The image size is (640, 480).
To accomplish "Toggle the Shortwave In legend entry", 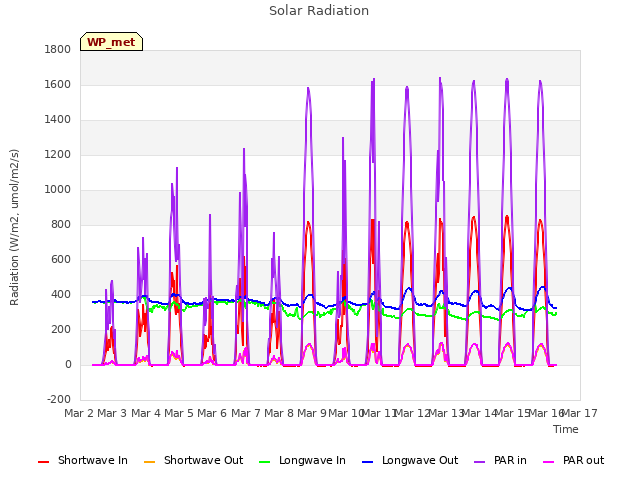I will coord(83,460).
